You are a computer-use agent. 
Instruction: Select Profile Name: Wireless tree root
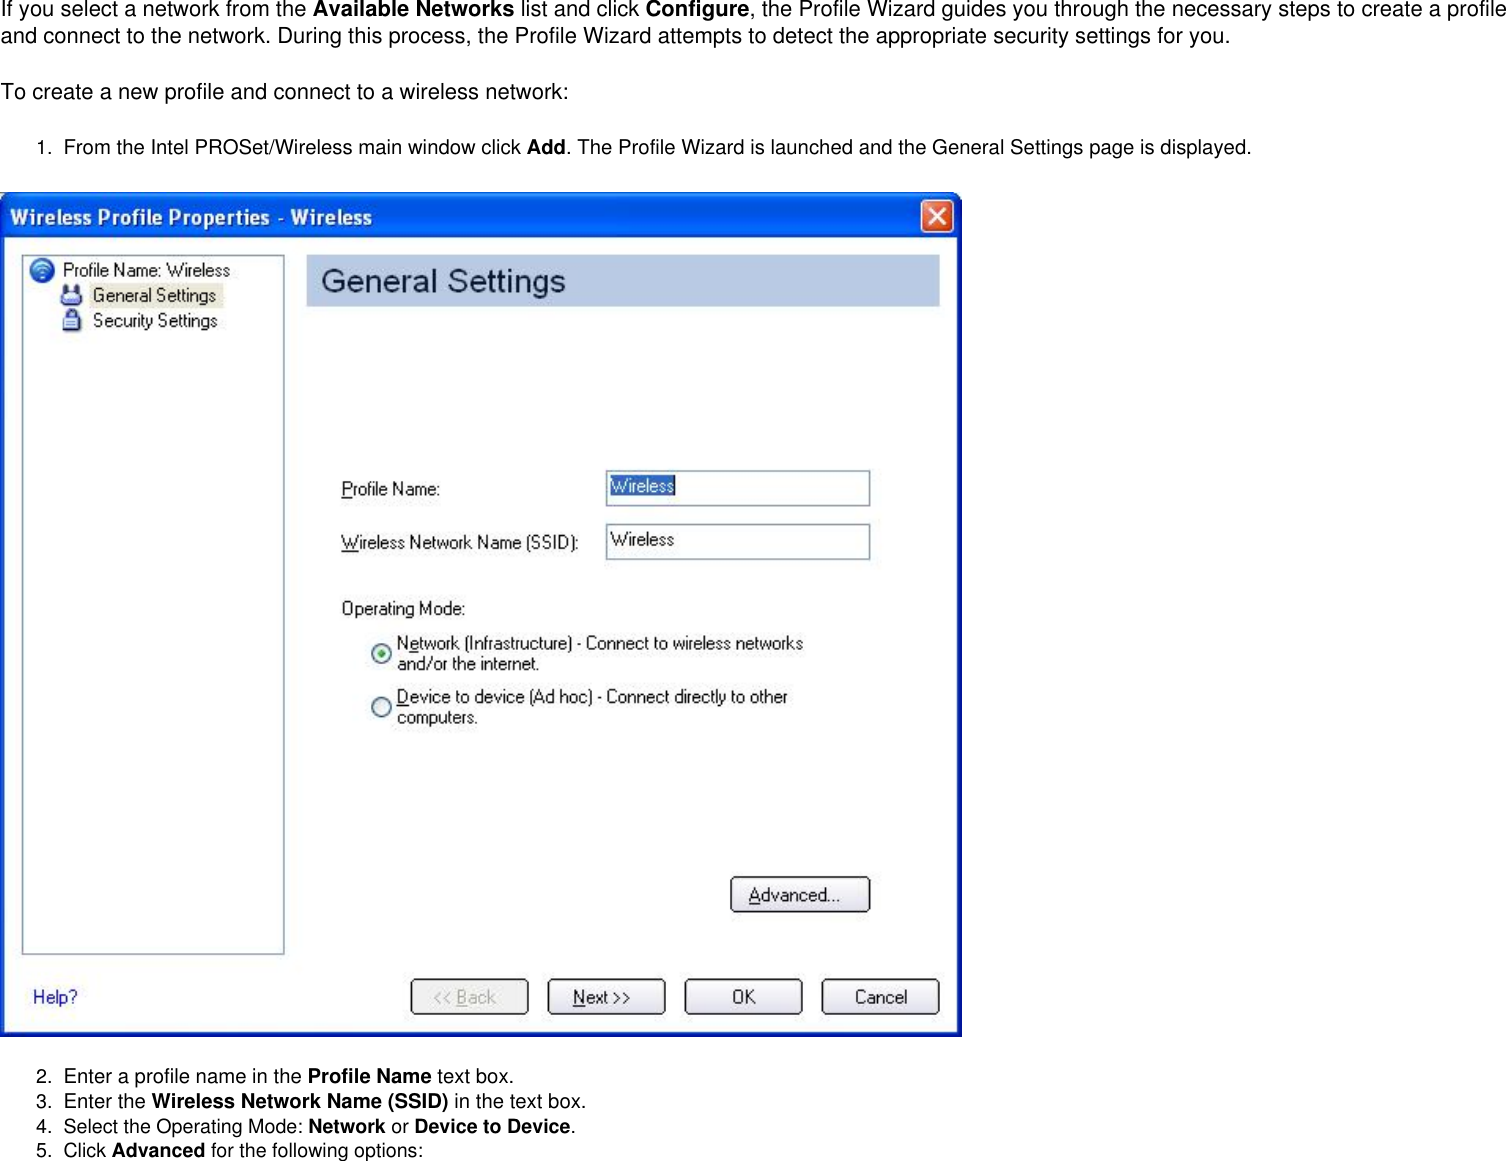(x=146, y=270)
